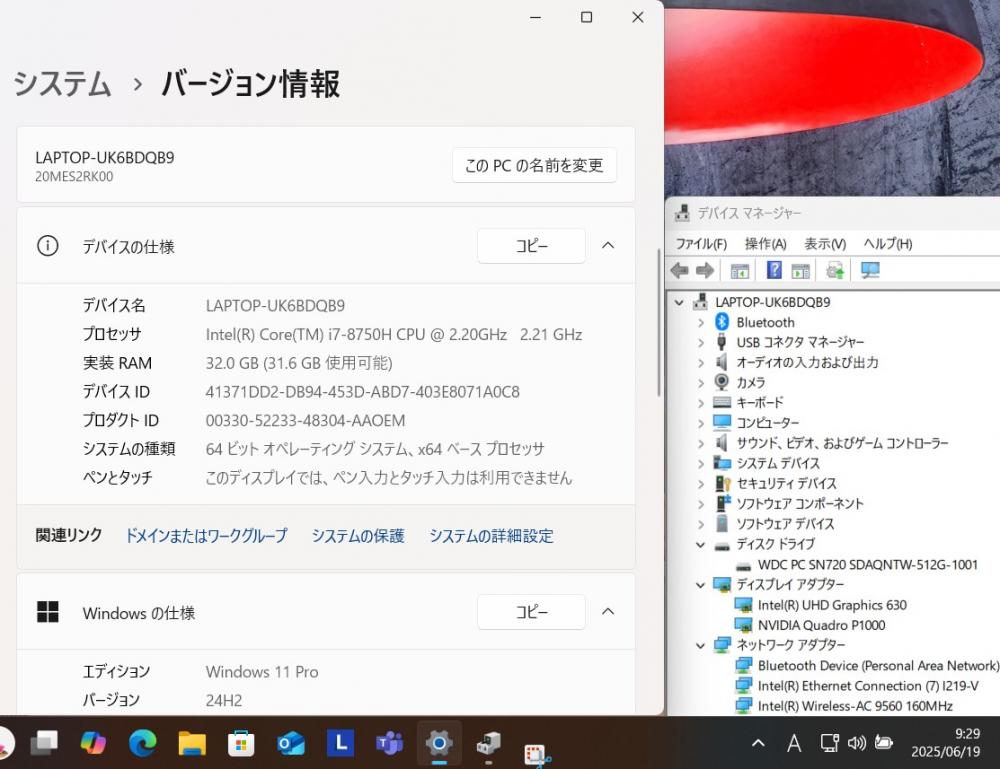Launch Microsoft Edge from the taskbar
Image resolution: width=1000 pixels, height=769 pixels.
point(143,743)
